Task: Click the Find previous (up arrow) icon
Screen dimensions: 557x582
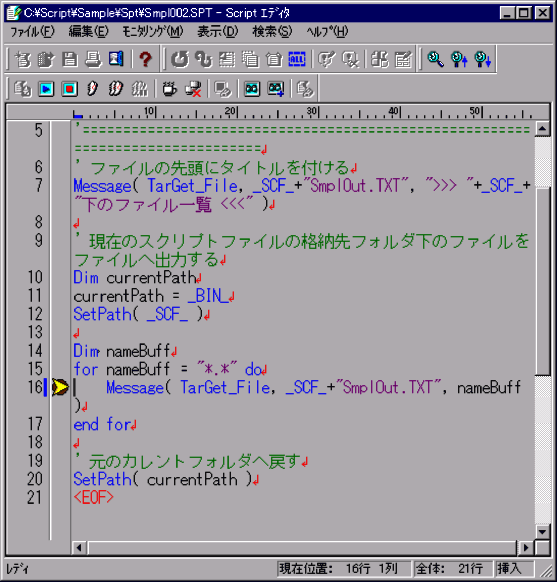Action: [459, 59]
